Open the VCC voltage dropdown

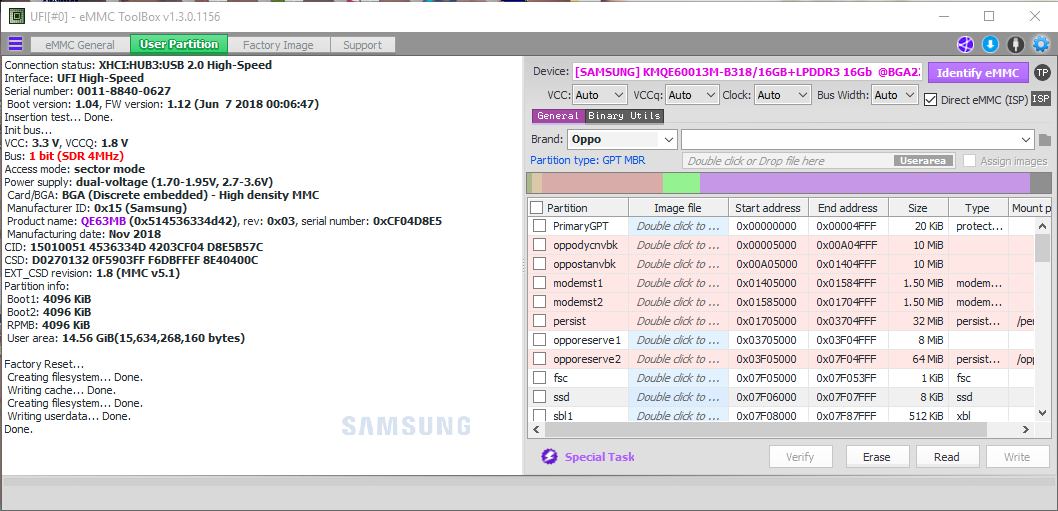[601, 95]
